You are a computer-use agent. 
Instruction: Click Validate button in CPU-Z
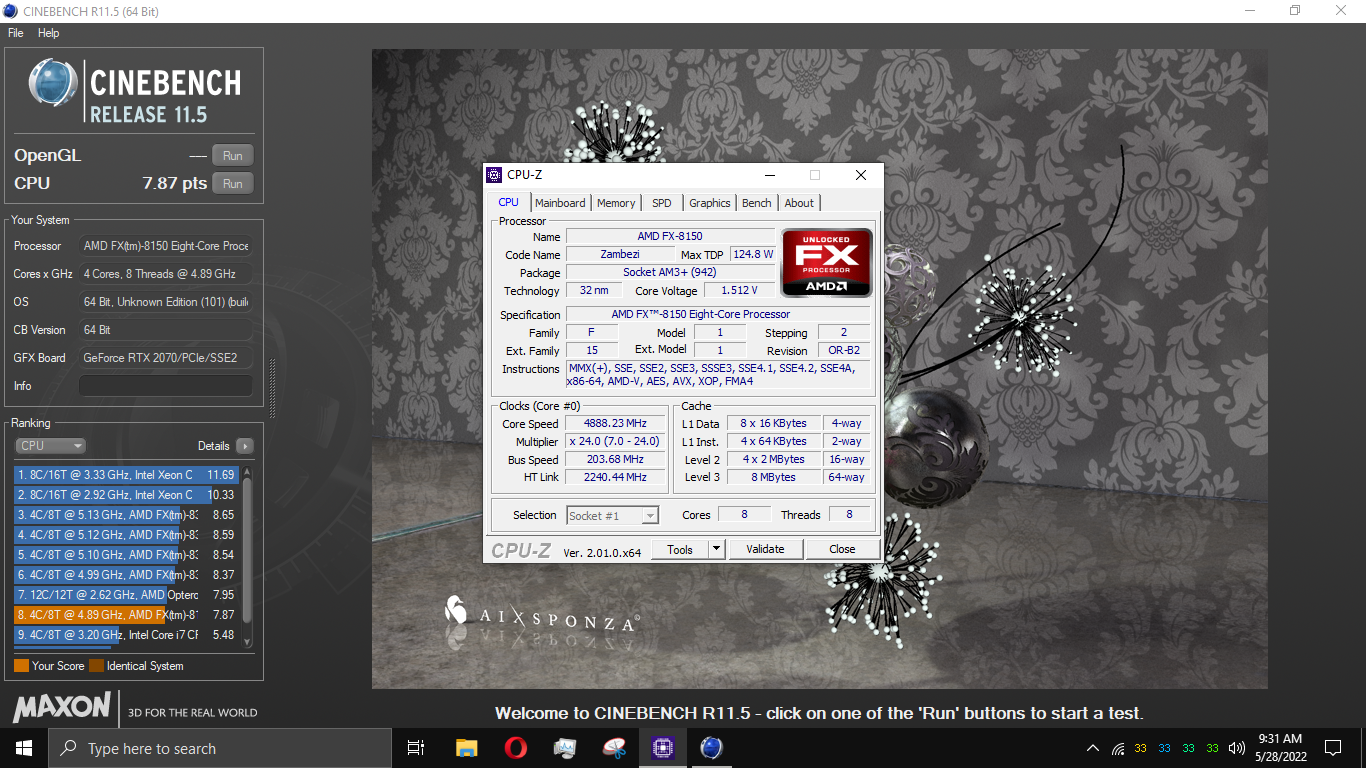click(765, 549)
